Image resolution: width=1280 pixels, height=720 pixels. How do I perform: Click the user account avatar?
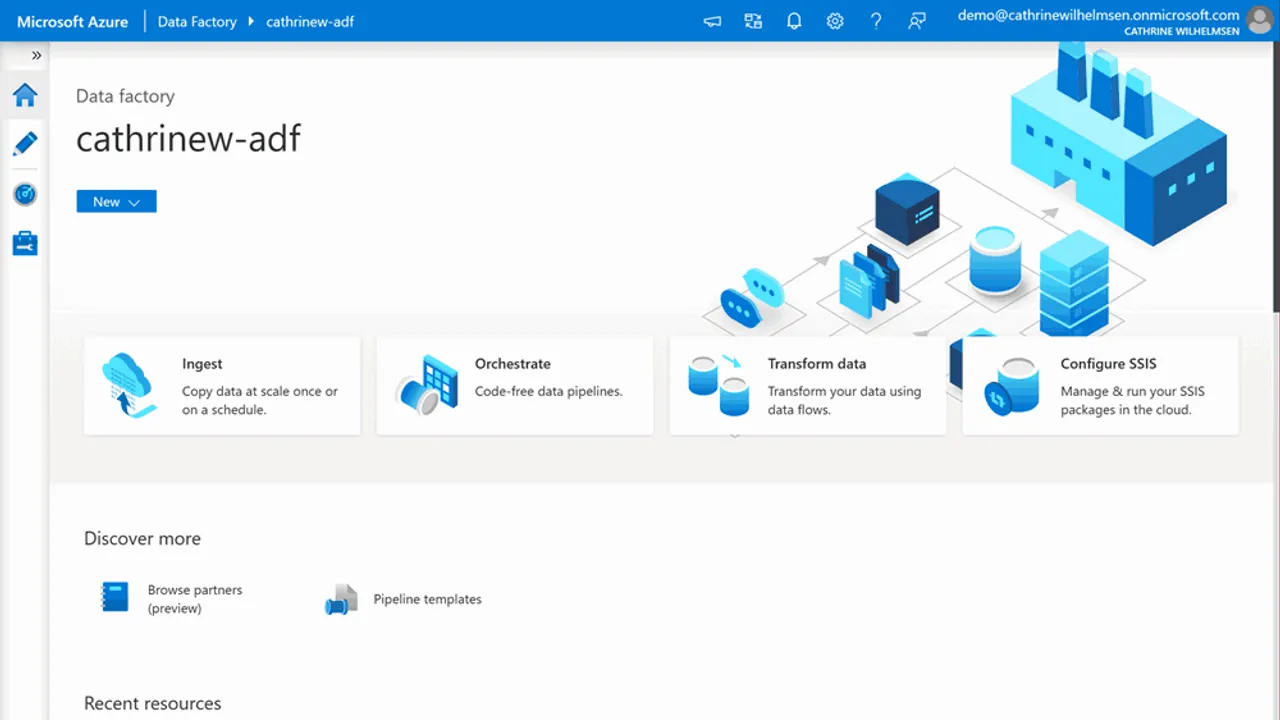pos(1259,21)
